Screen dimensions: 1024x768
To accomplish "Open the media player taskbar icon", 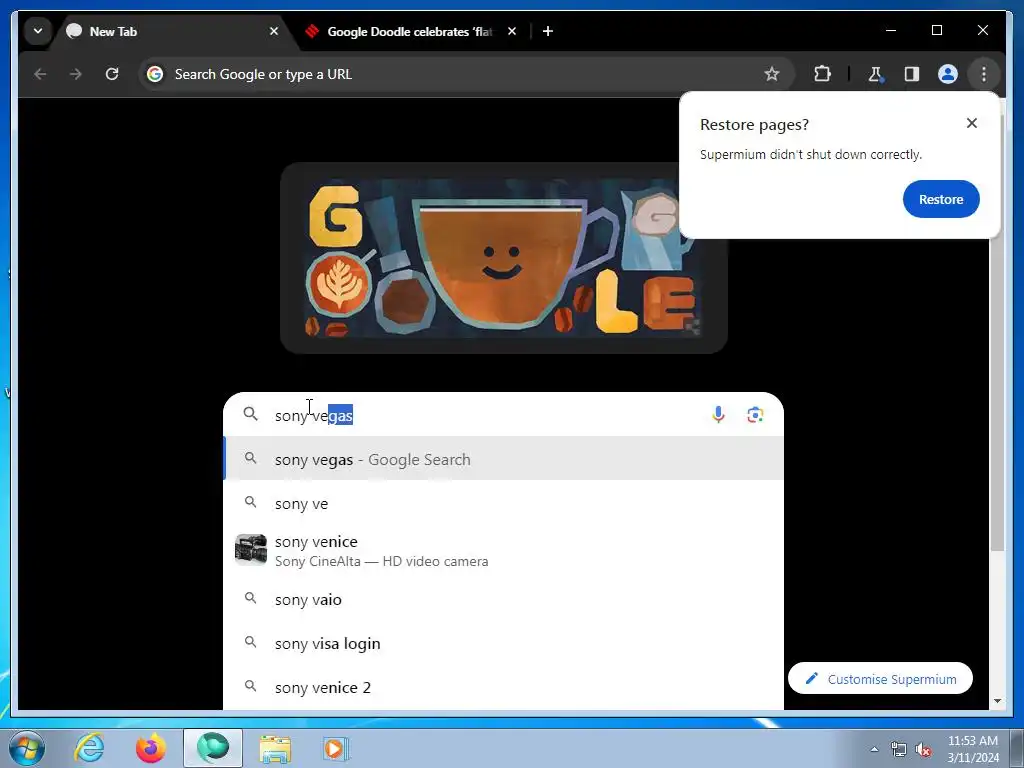I will pyautogui.click(x=336, y=748).
